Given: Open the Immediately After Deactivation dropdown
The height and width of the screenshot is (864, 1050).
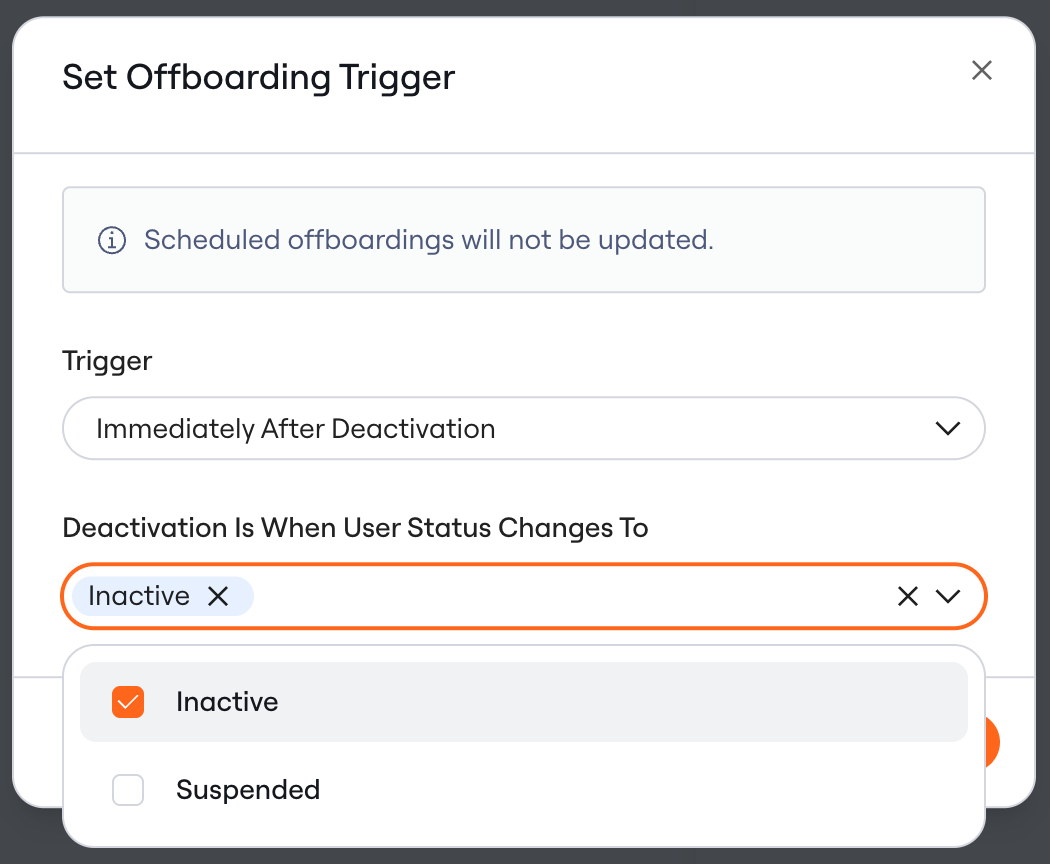Looking at the screenshot, I should [524, 428].
